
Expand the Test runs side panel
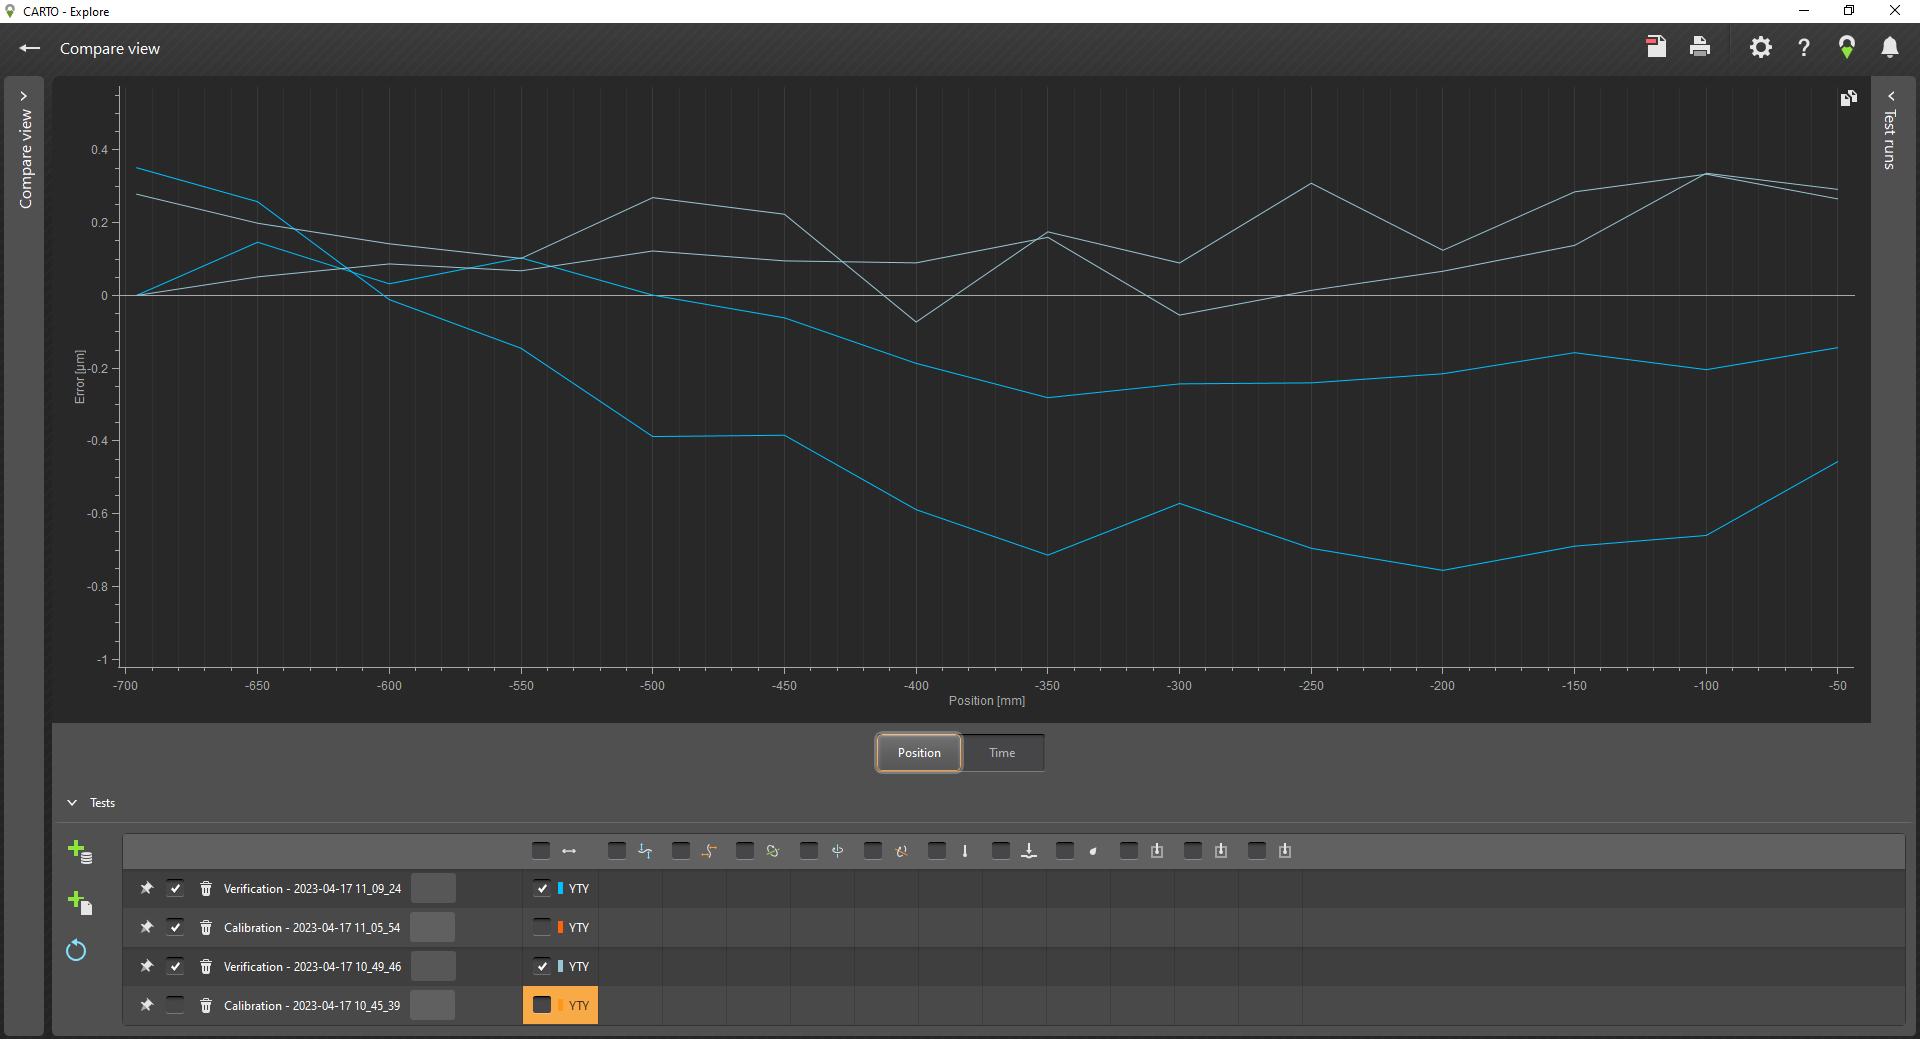click(1890, 130)
